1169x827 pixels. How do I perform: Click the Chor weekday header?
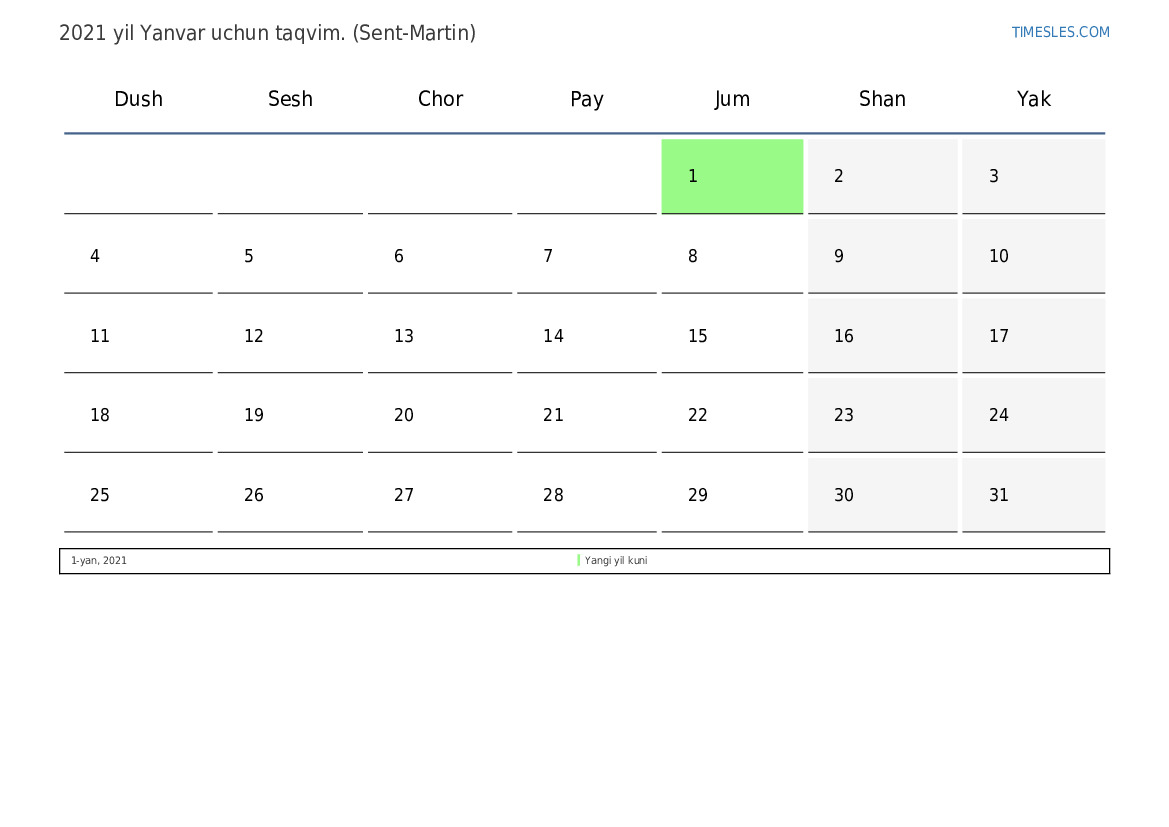pos(440,99)
